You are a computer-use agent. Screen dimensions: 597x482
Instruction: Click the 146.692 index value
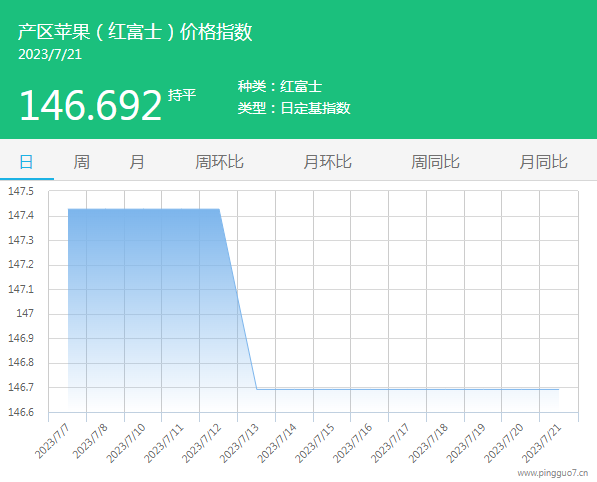click(x=91, y=105)
